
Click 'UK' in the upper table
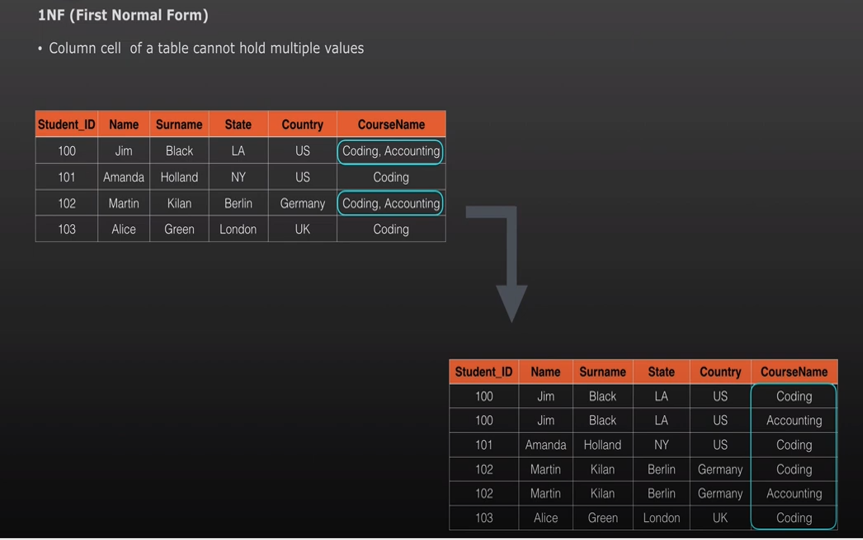coord(302,229)
